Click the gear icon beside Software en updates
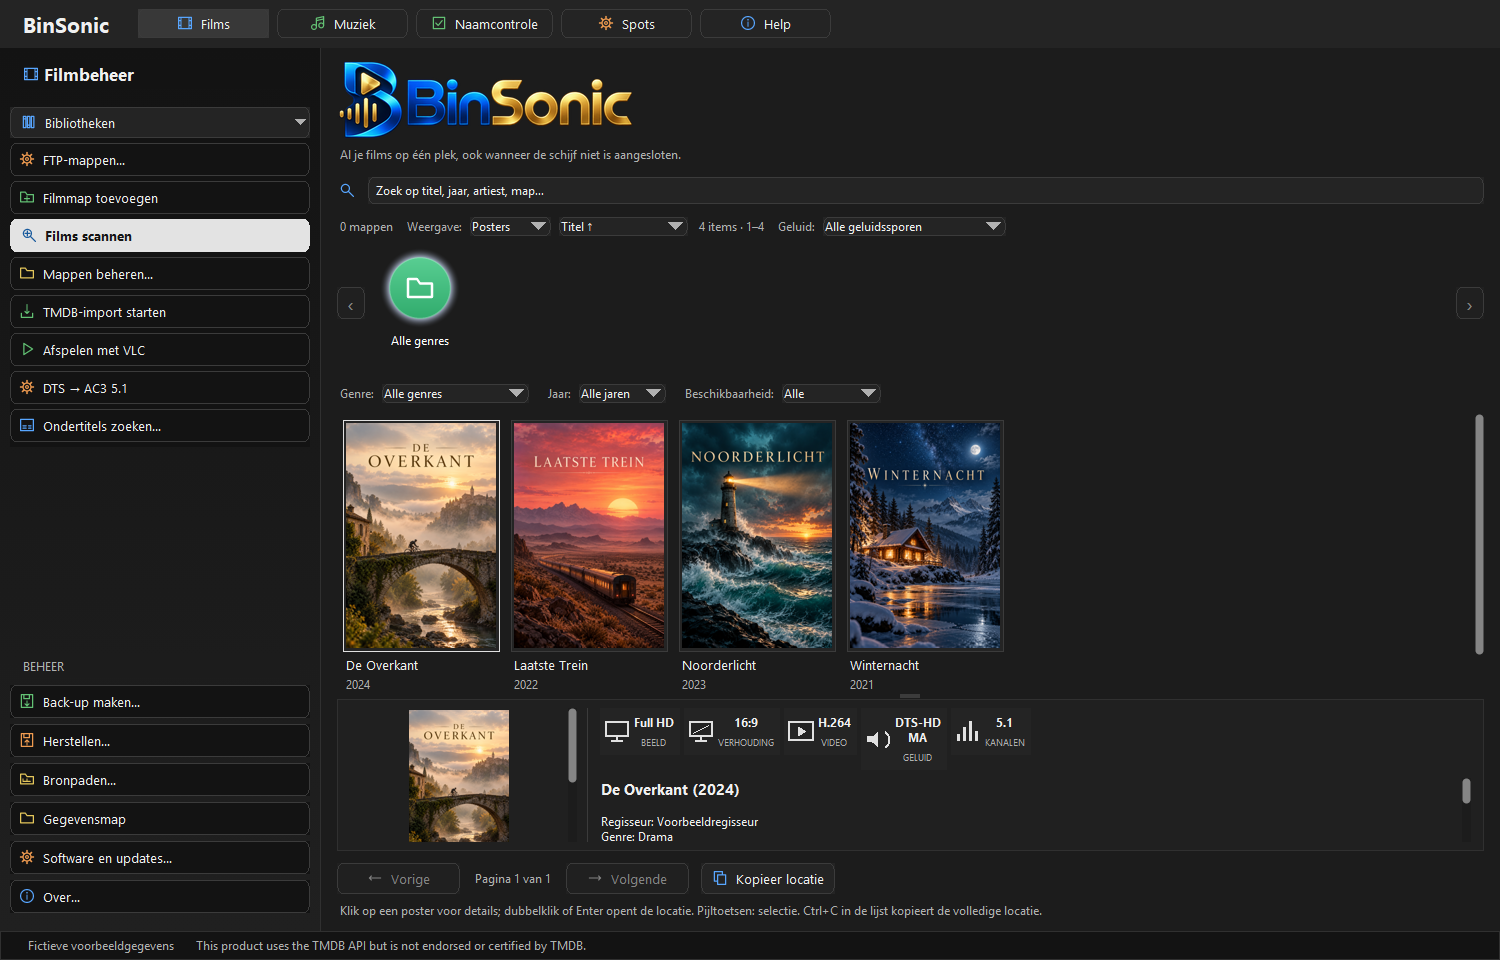Viewport: 1500px width, 960px height. 27,858
